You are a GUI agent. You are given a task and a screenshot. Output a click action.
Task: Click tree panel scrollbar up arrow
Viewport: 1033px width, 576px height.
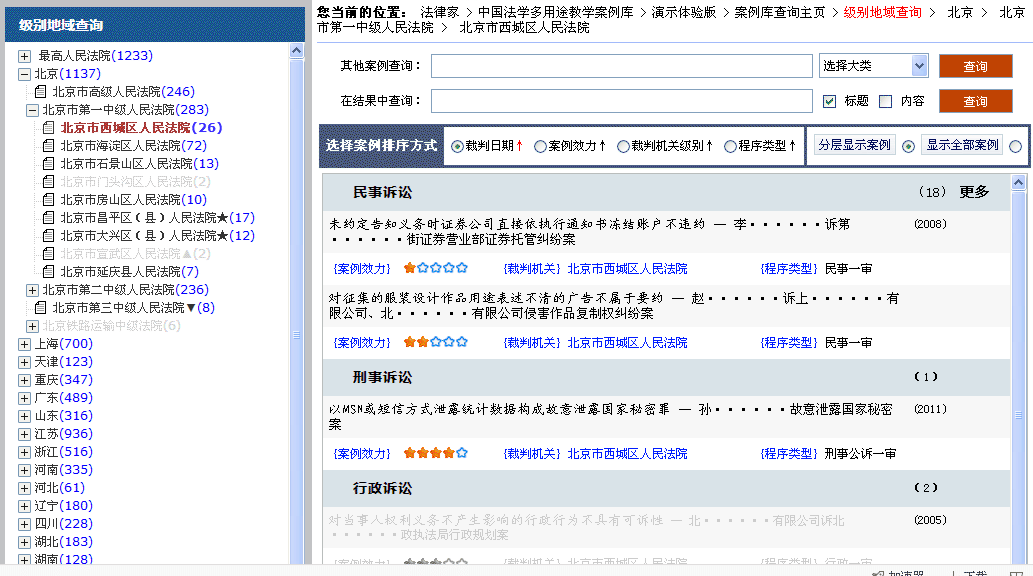[296, 51]
